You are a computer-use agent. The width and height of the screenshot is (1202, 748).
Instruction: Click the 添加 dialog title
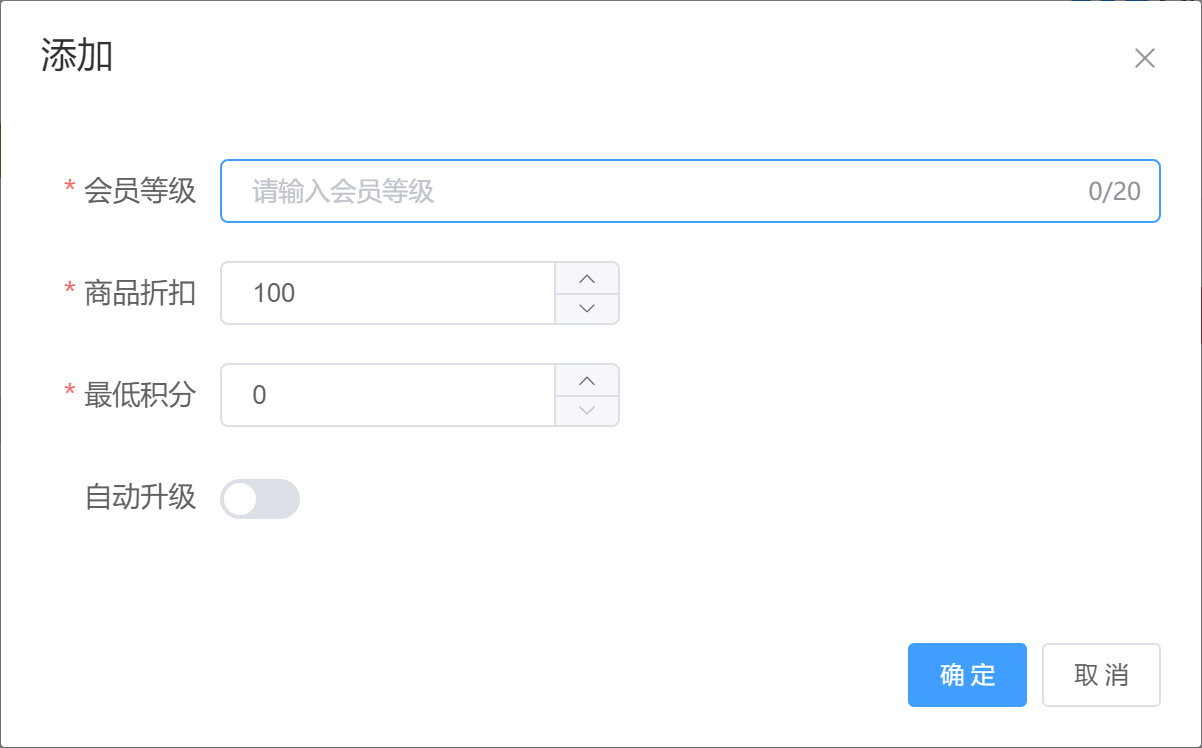(77, 57)
